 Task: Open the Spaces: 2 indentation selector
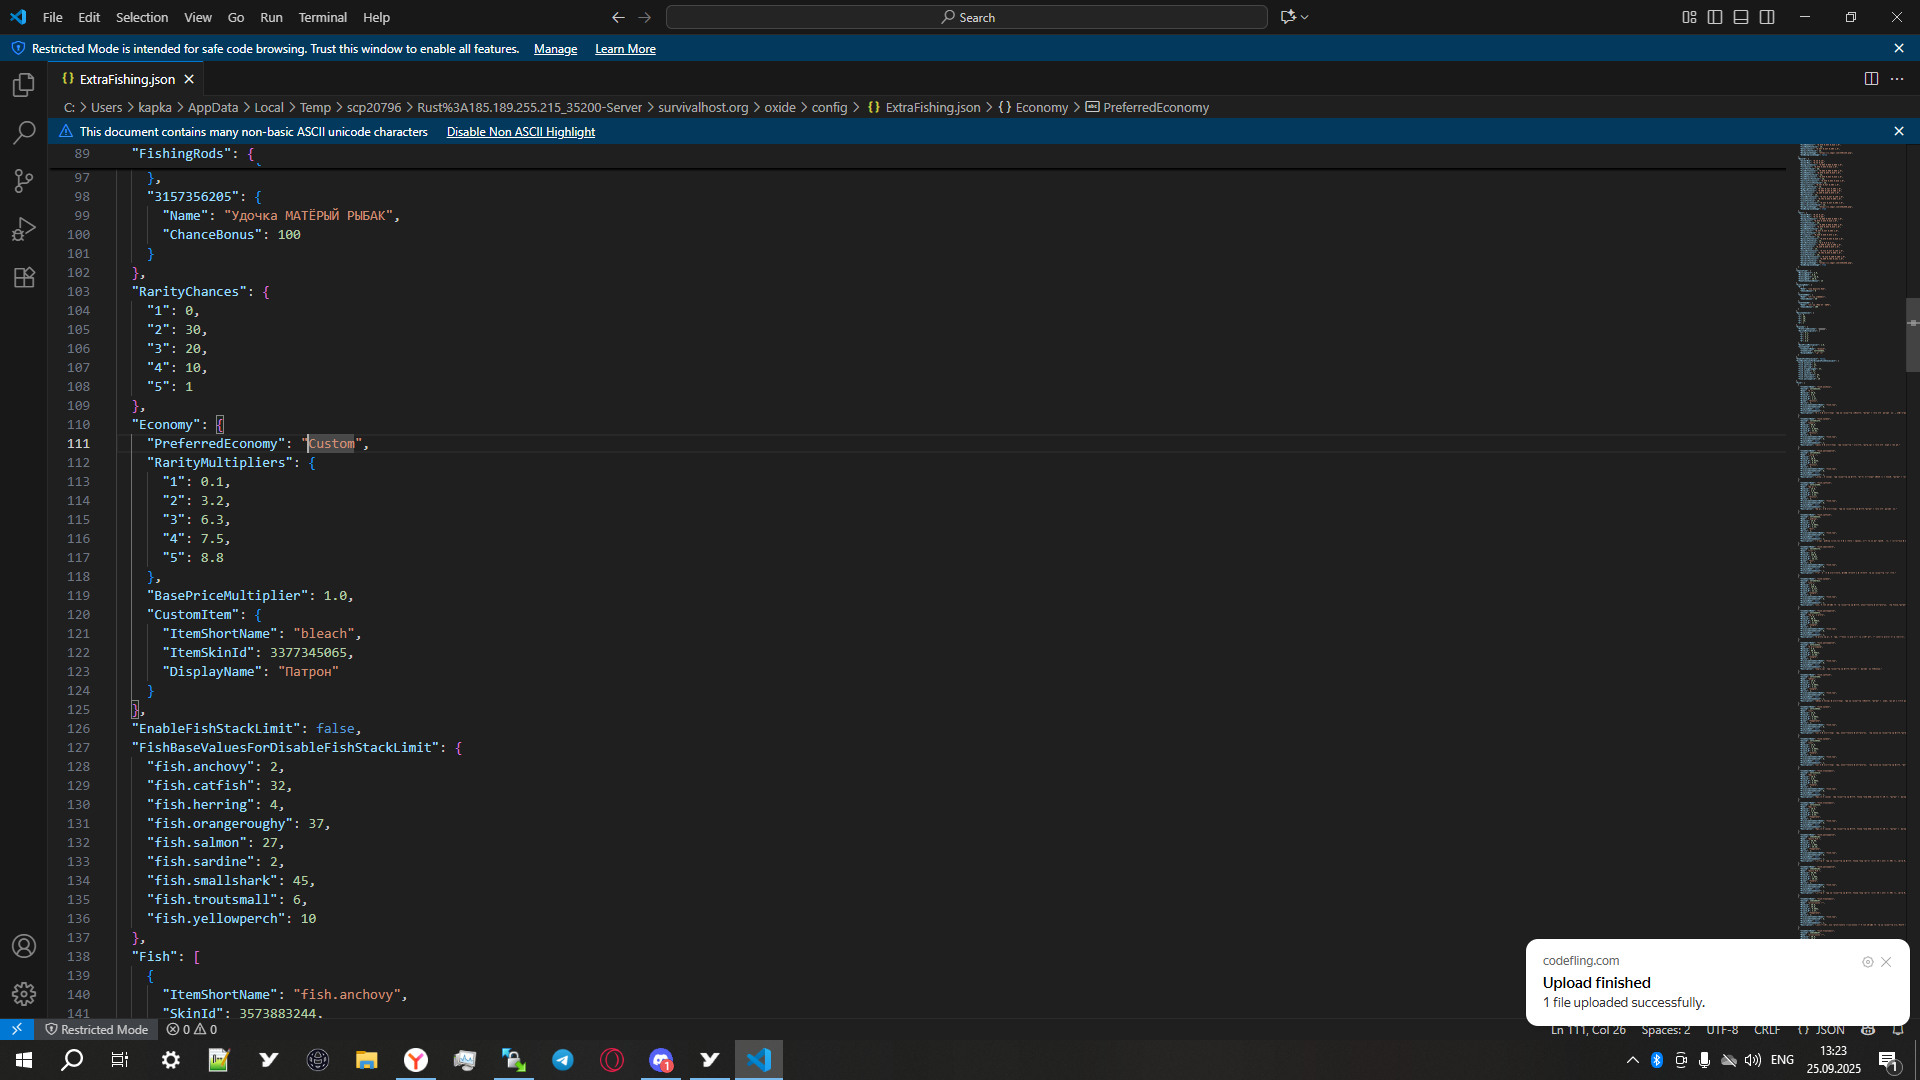click(x=1665, y=1030)
